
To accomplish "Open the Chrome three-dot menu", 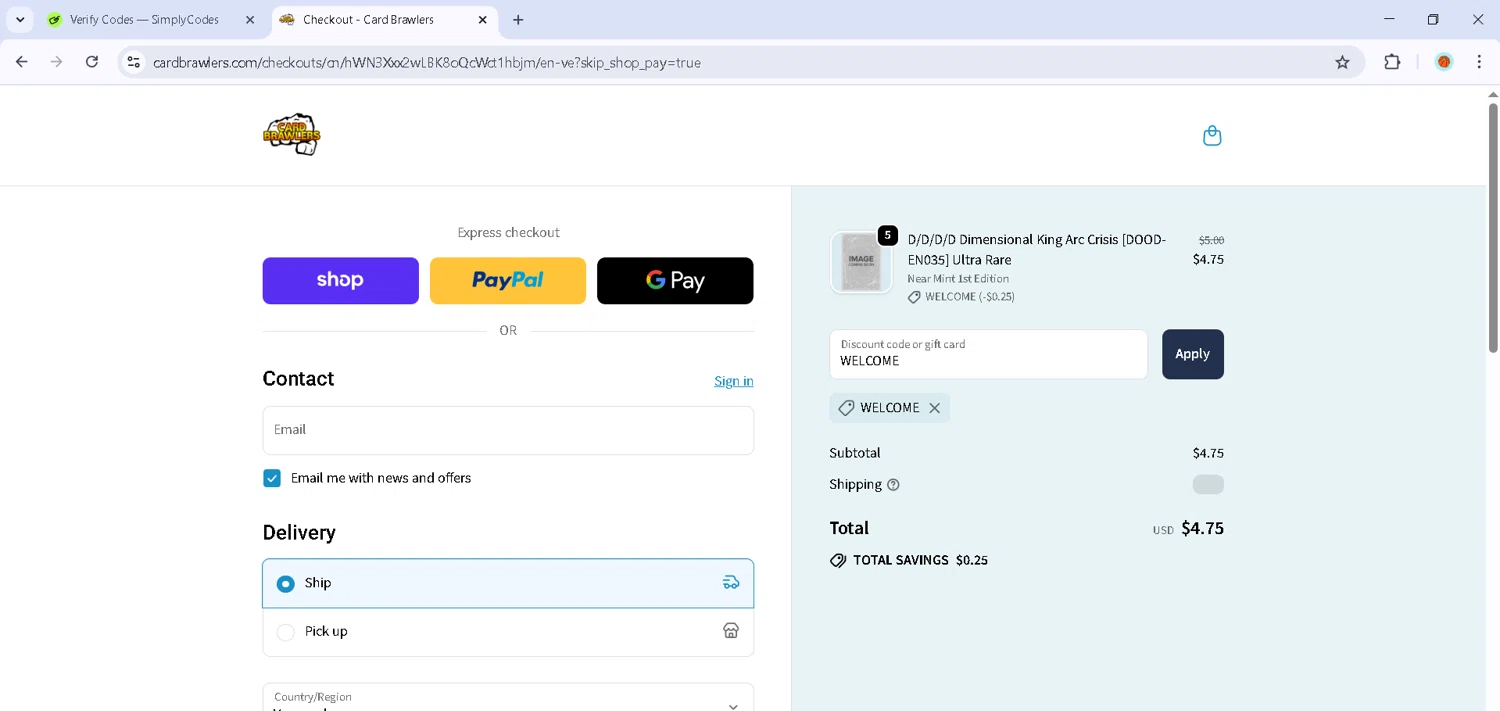I will click(x=1479, y=62).
